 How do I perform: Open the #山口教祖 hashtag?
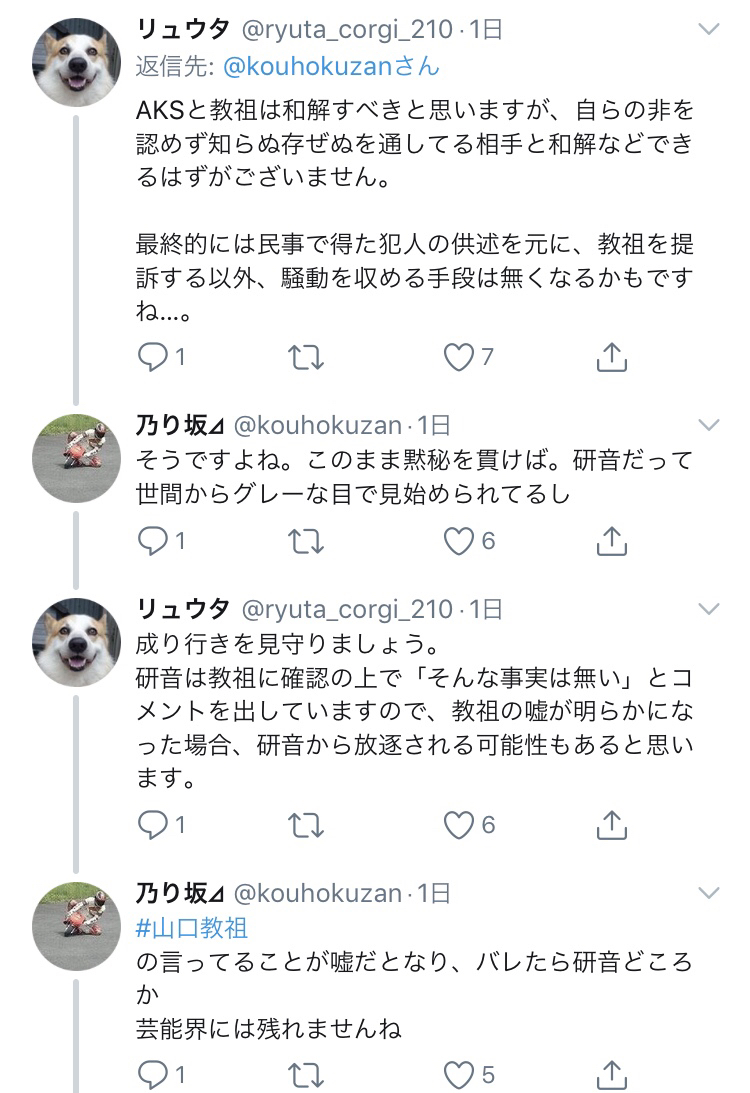(192, 927)
